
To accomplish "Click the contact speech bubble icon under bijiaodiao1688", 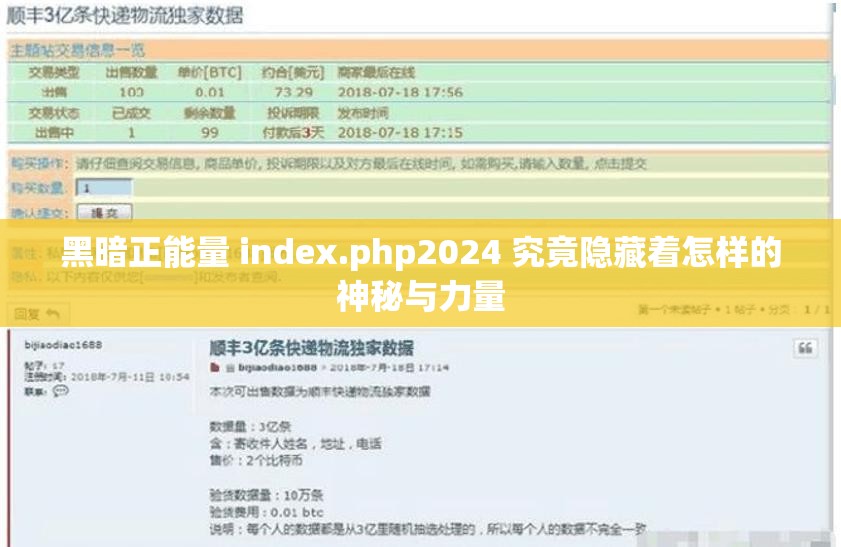I will click(x=61, y=391).
